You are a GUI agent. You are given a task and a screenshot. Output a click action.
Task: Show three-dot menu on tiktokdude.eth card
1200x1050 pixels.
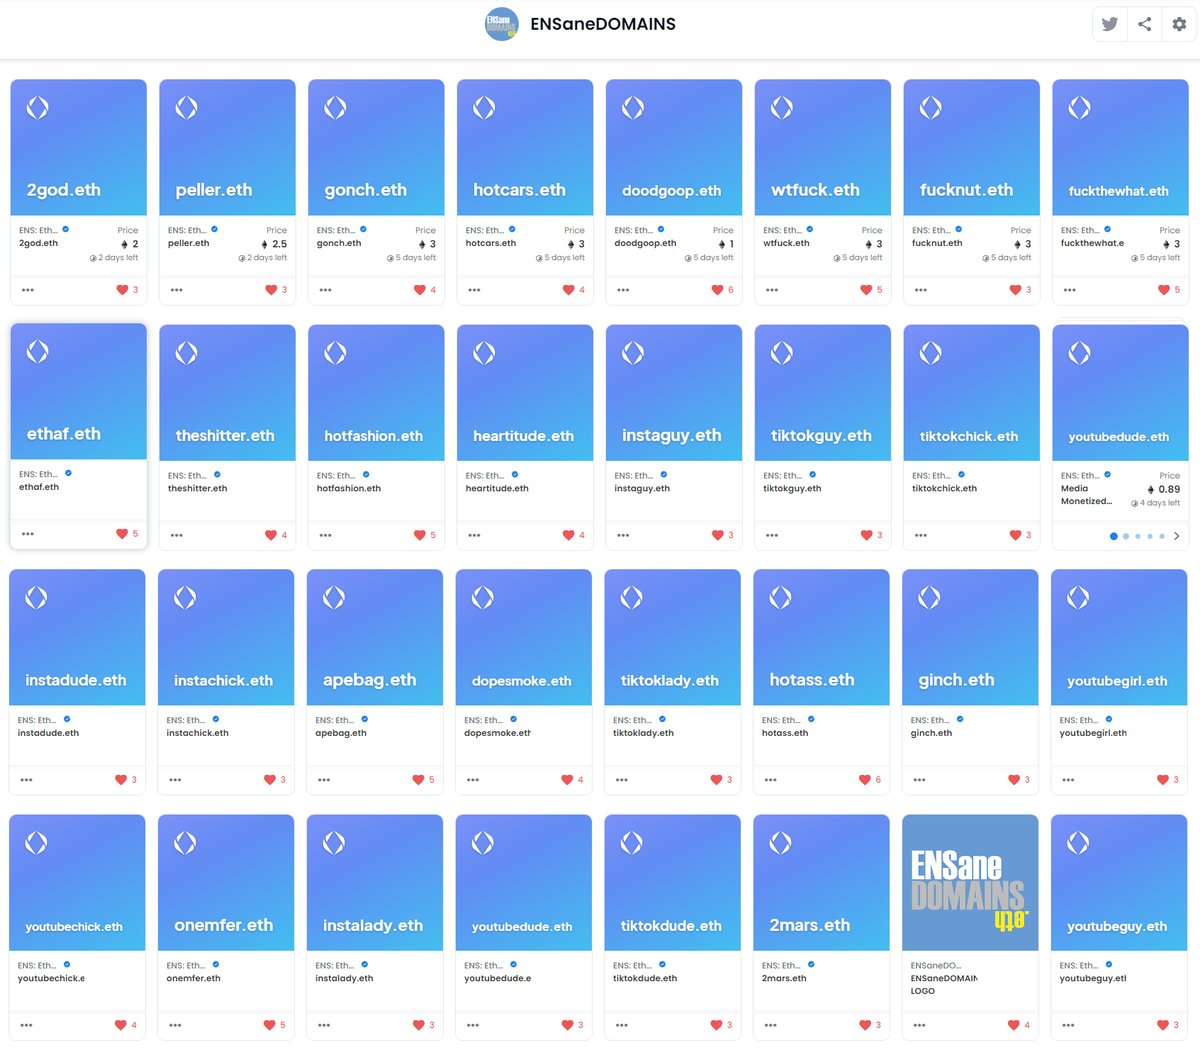622,1025
